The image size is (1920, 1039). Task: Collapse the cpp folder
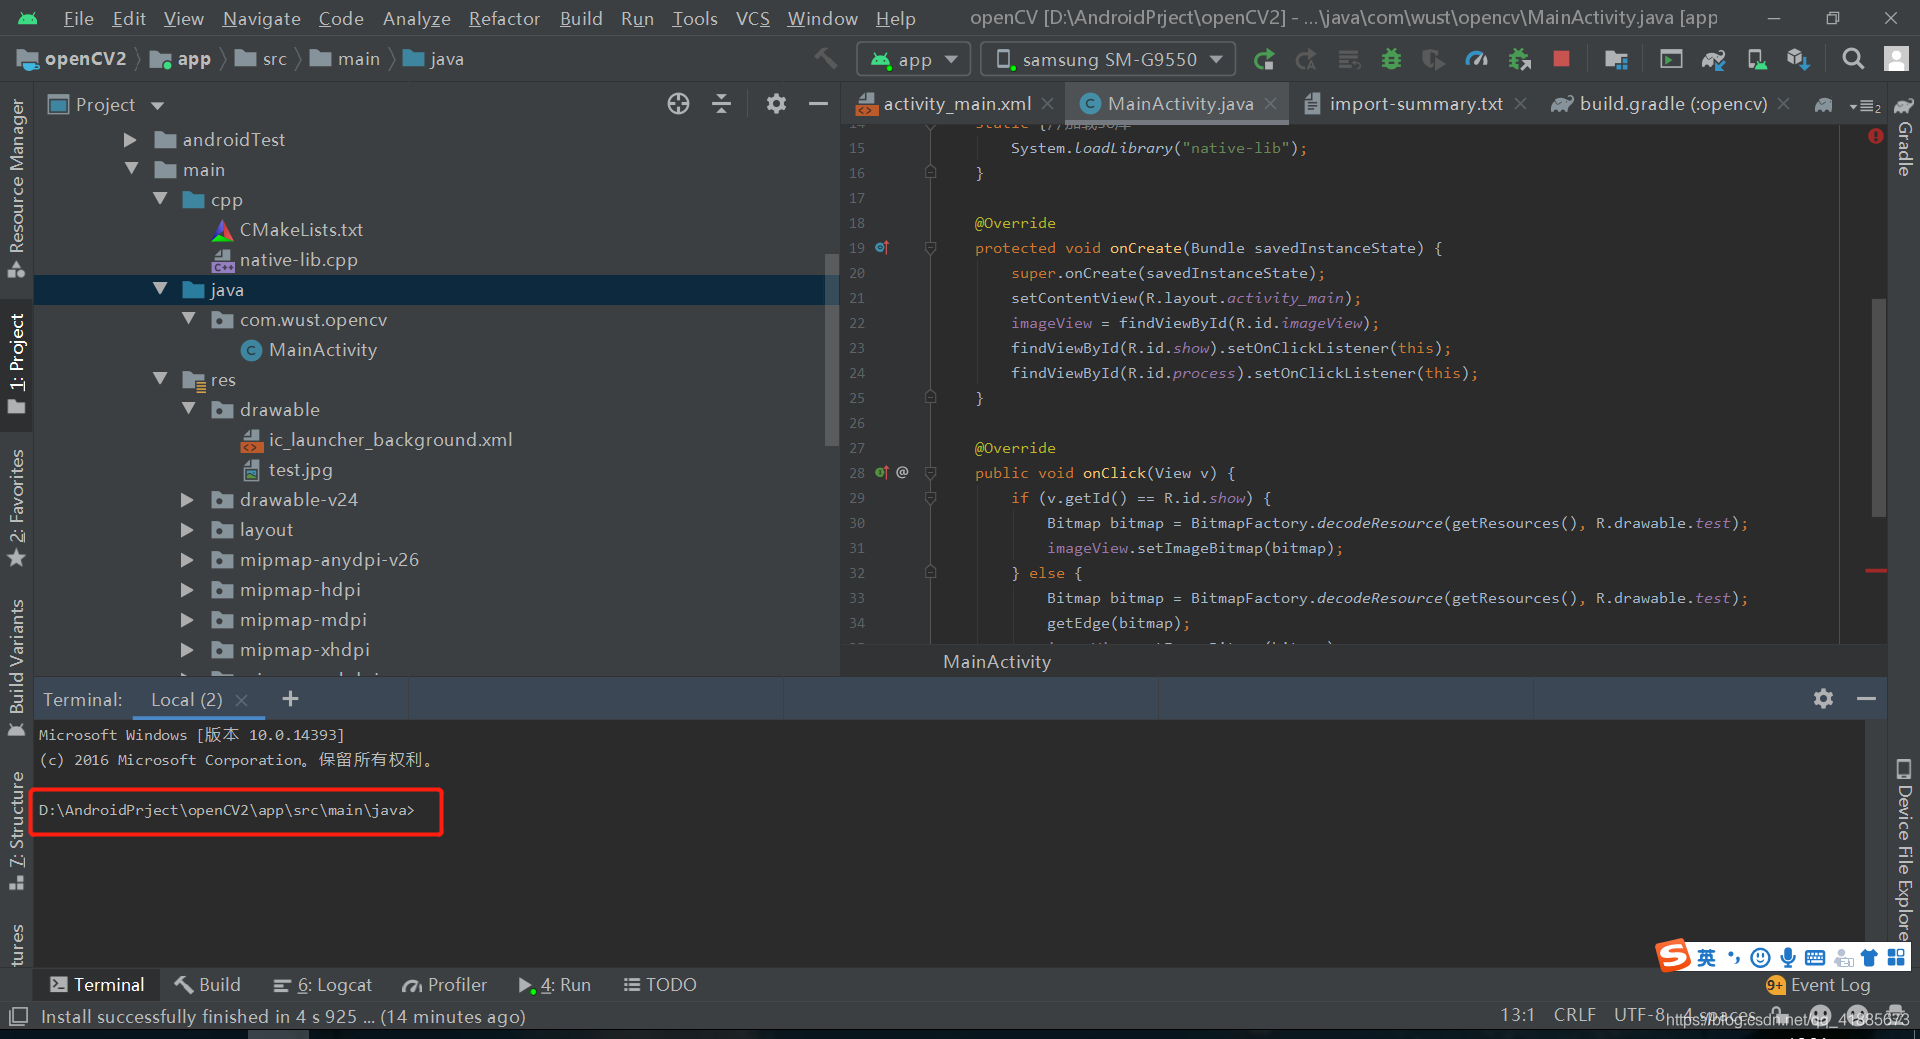point(160,199)
